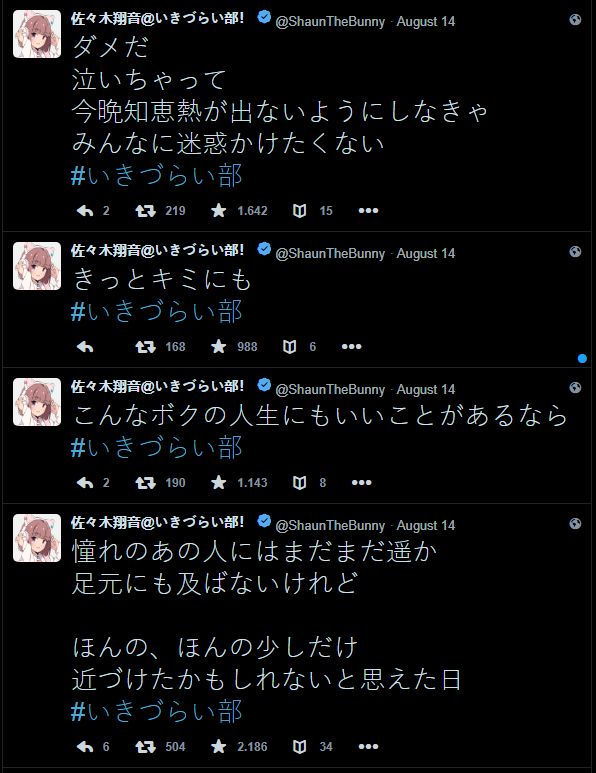The height and width of the screenshot is (773, 596).
Task: Open conversation view showing 15 on first tweet
Action: point(299,211)
